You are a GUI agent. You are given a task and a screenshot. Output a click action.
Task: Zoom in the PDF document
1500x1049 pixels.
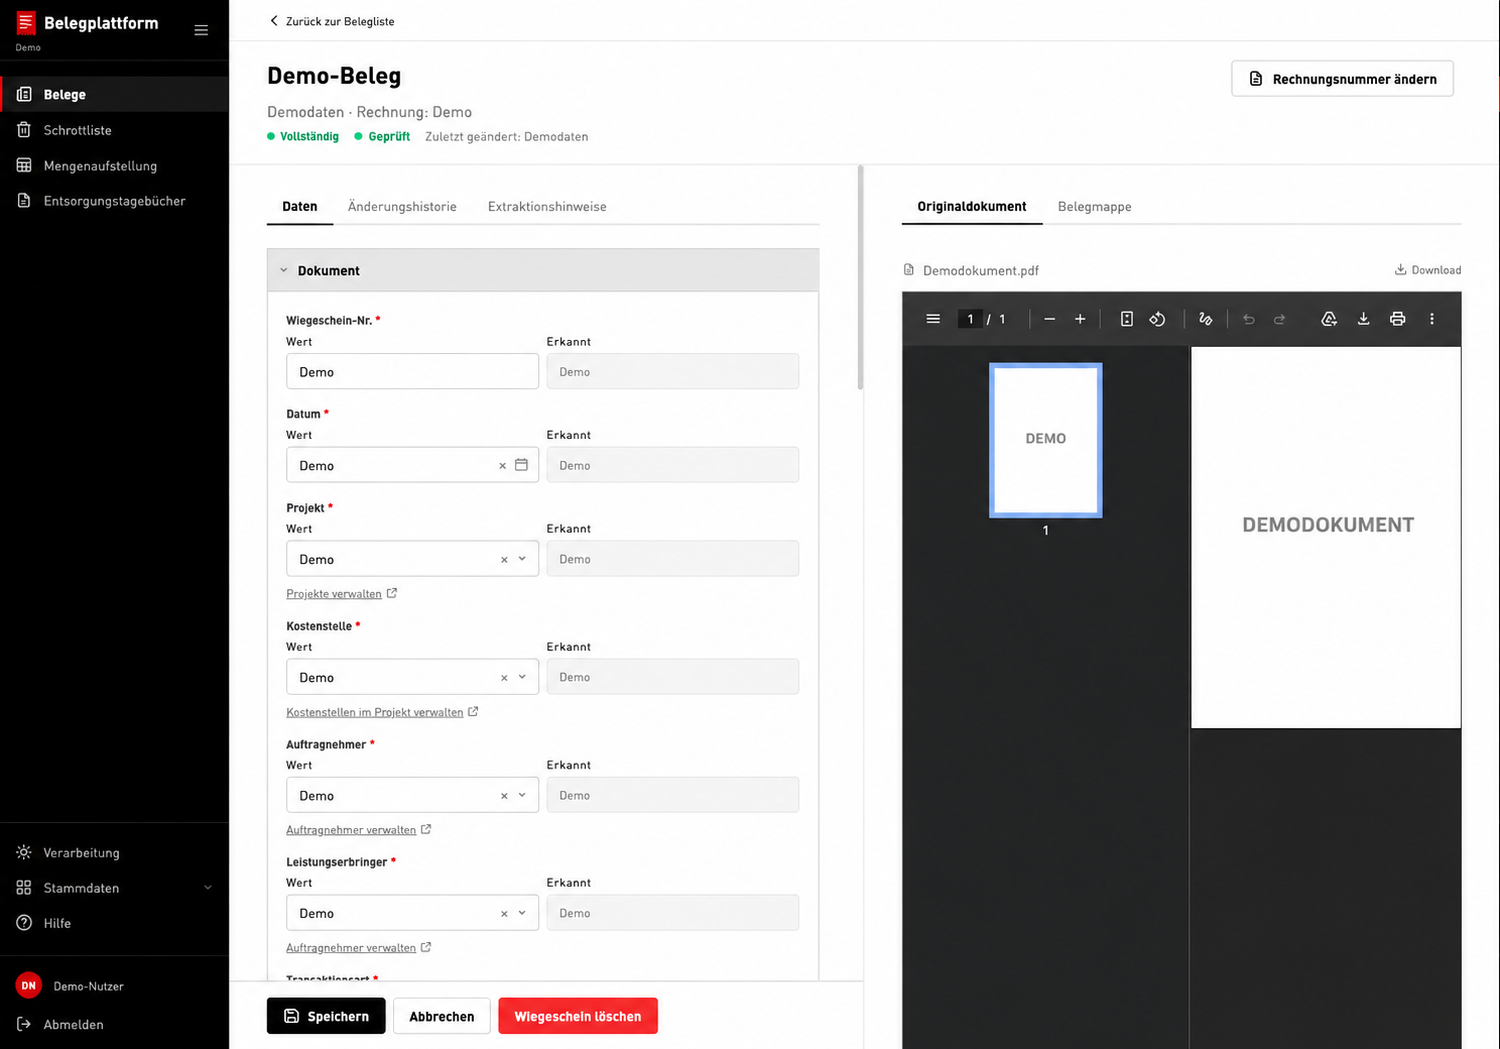[x=1080, y=319]
